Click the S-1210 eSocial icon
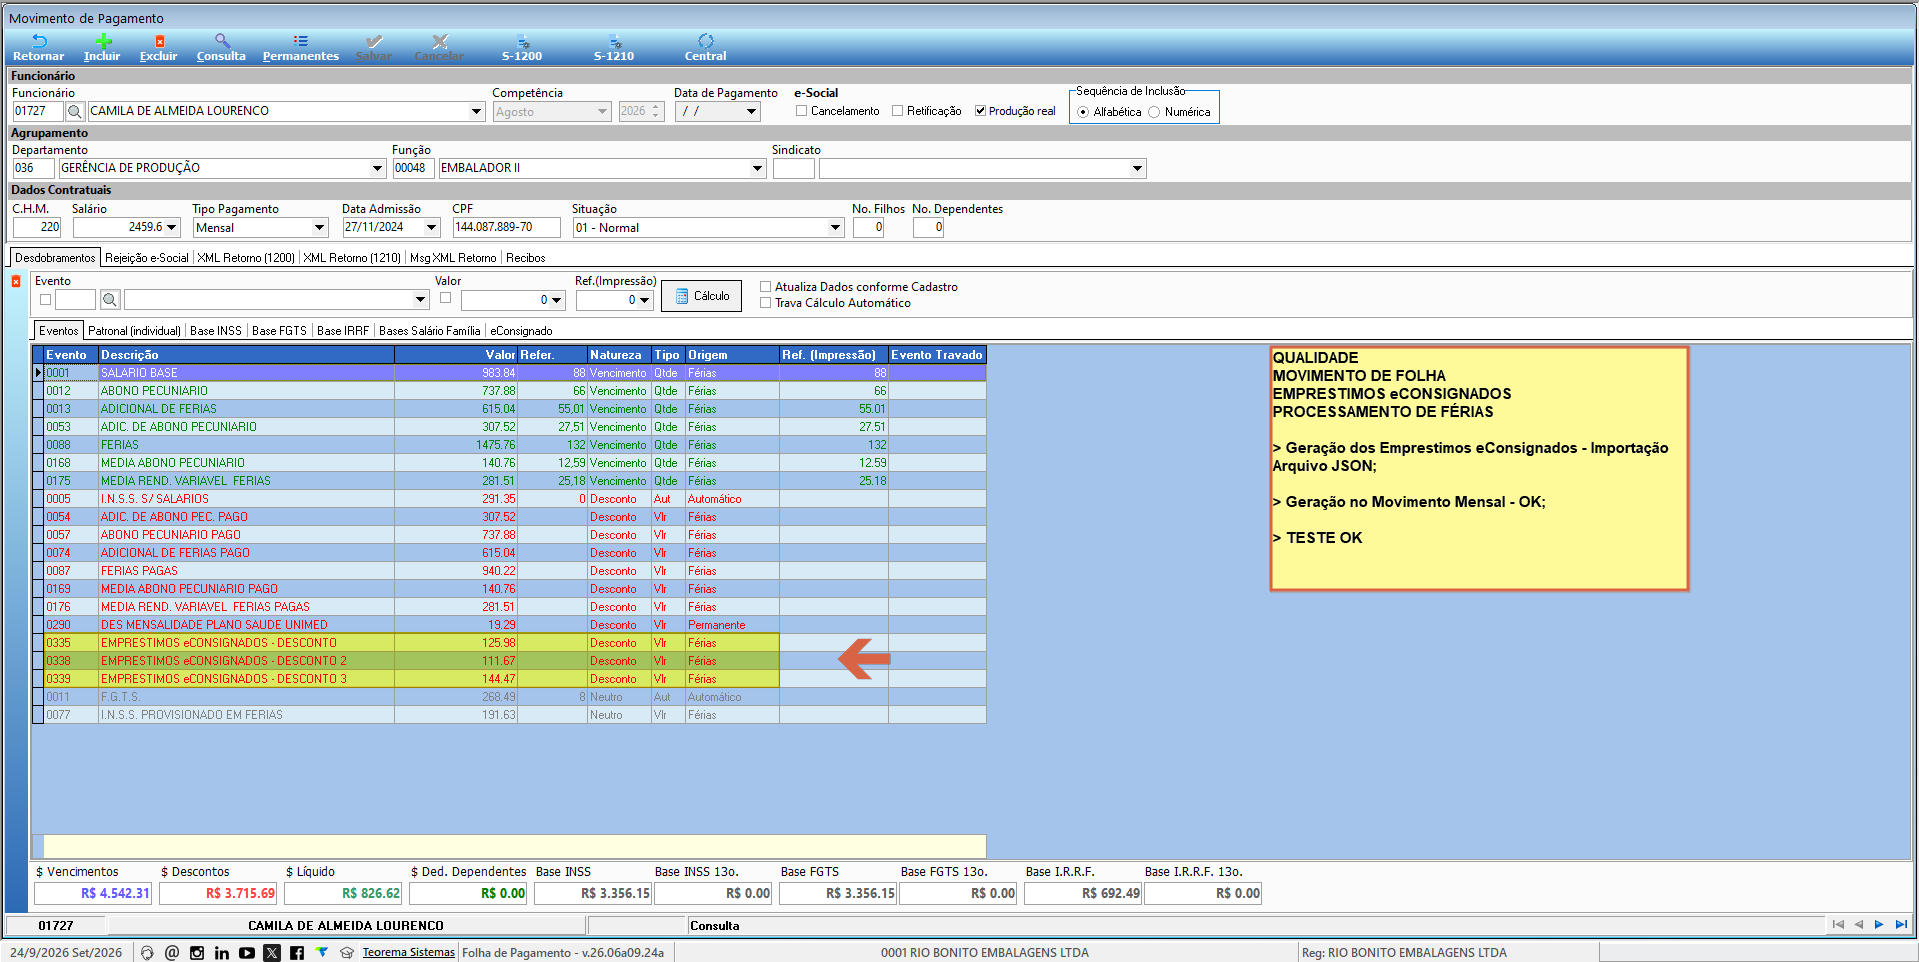The image size is (1919, 962). click(x=614, y=41)
